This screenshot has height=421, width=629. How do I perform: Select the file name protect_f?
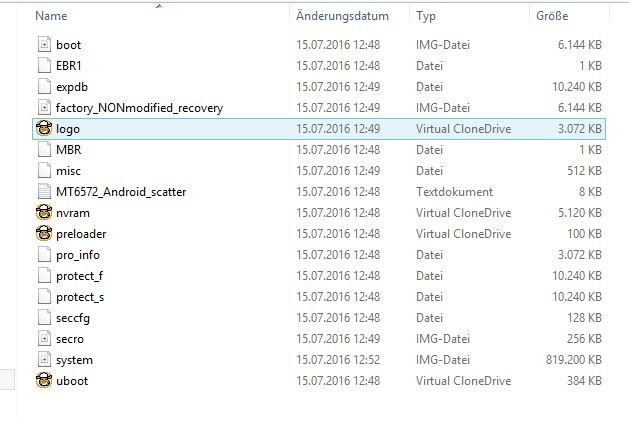[79, 276]
